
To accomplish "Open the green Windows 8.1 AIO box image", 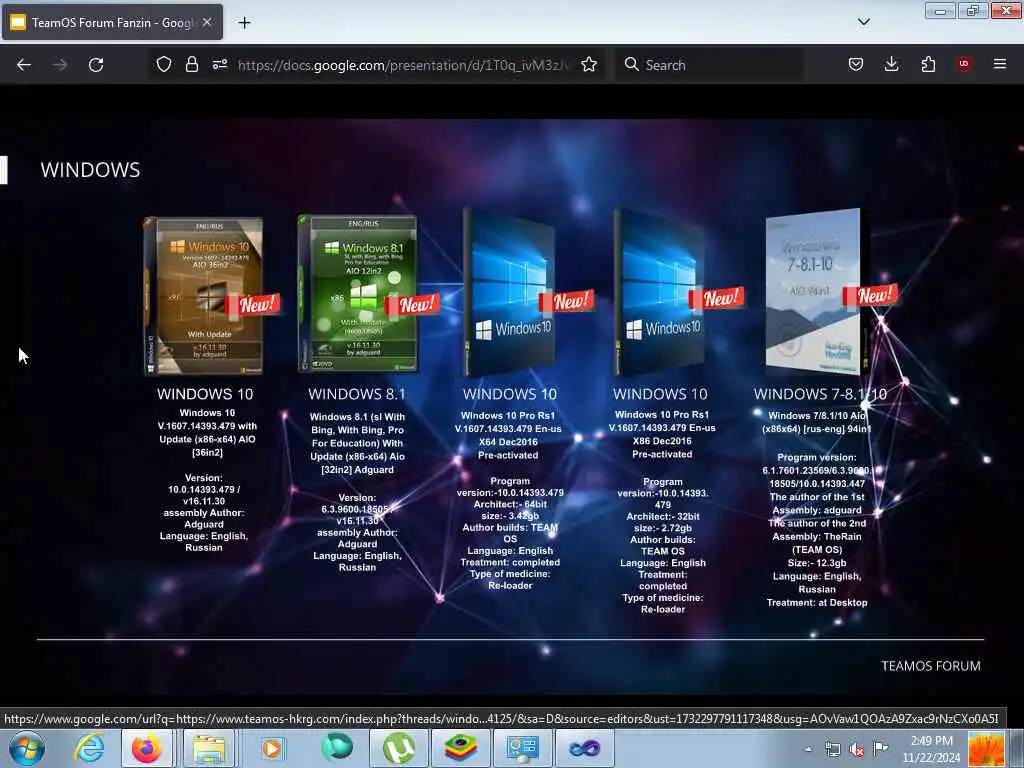I will point(358,294).
